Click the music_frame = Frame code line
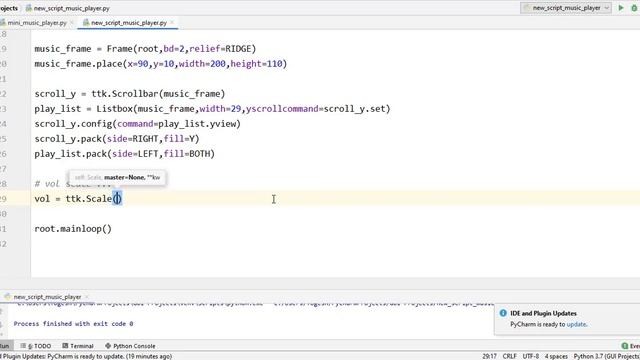 click(x=145, y=49)
